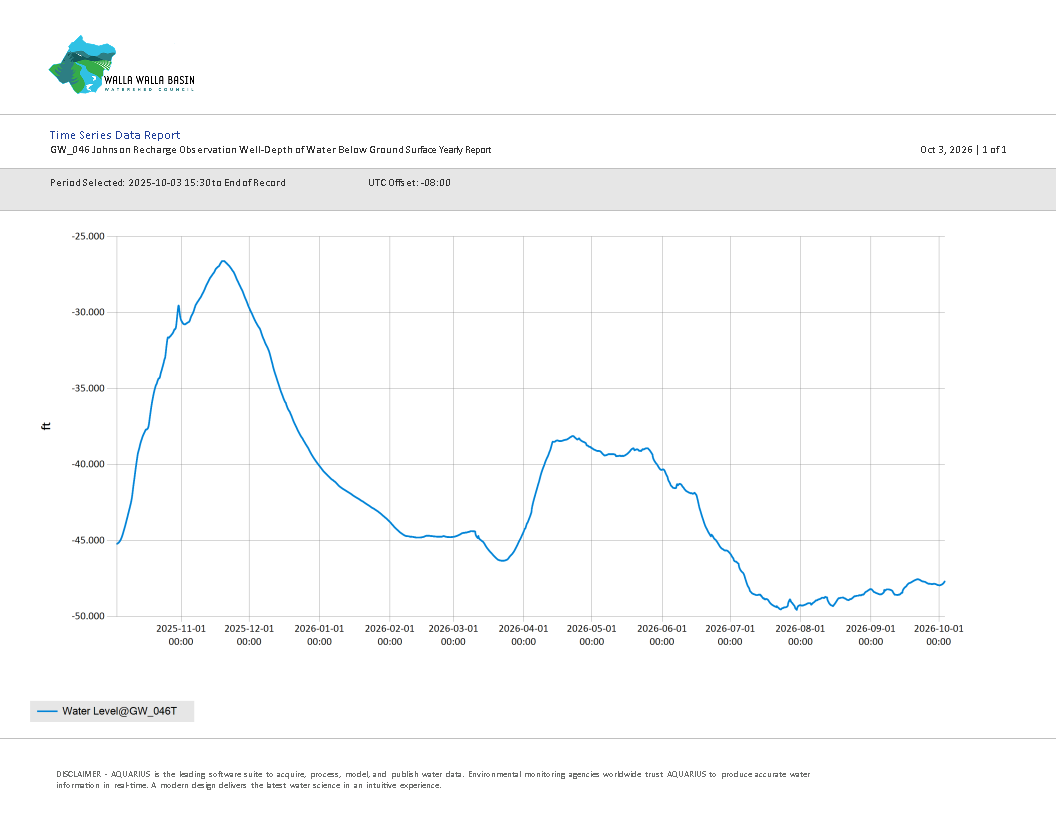
Task: Click the 2026-07-01 x-axis date label
Action: [730, 635]
